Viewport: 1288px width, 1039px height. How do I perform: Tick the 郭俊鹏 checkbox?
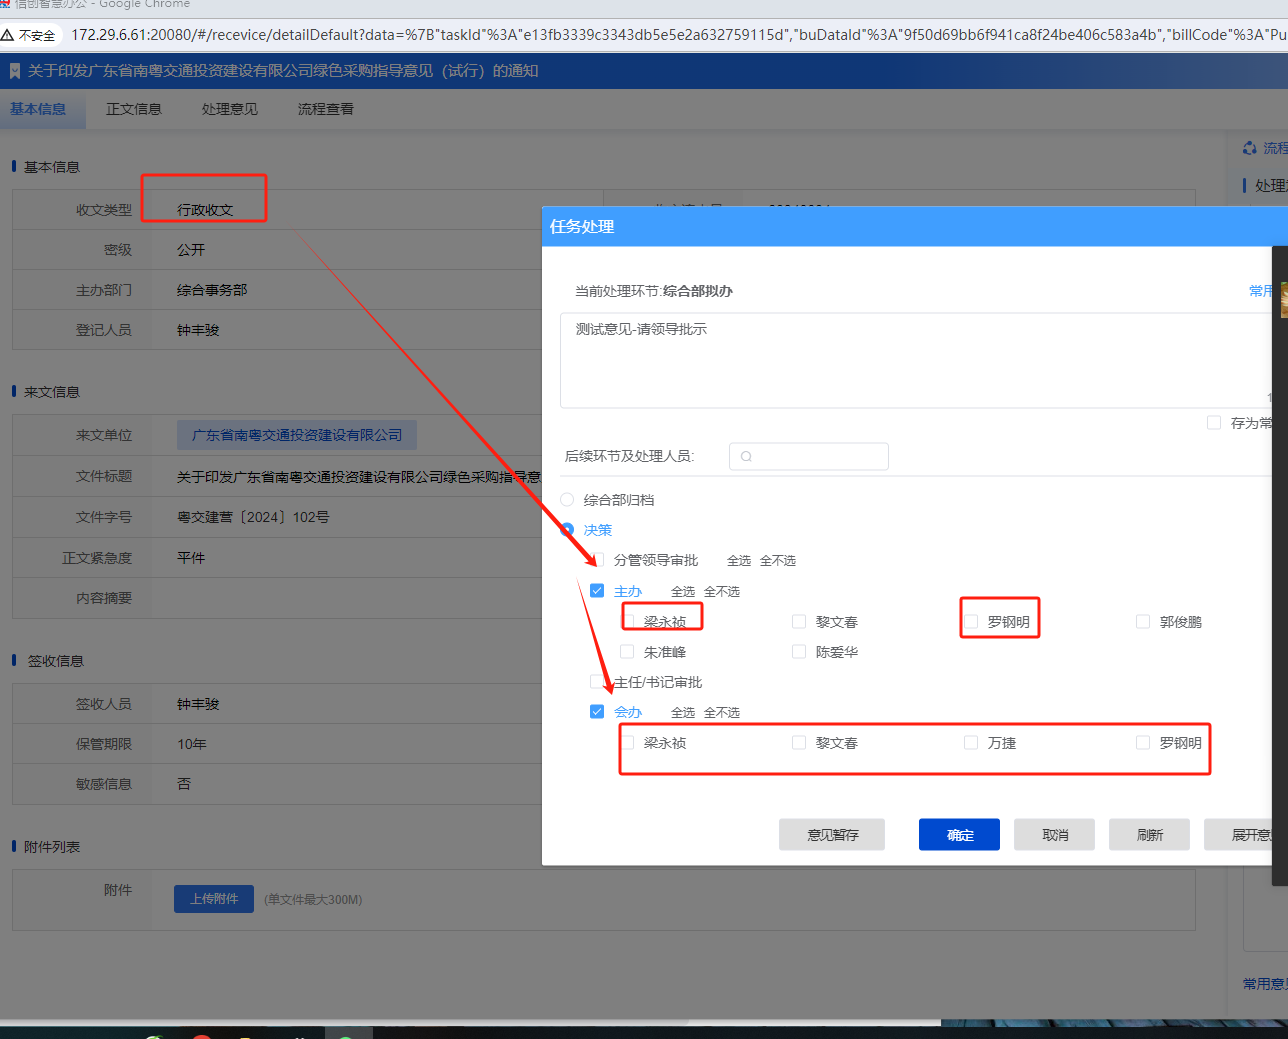point(1143,622)
